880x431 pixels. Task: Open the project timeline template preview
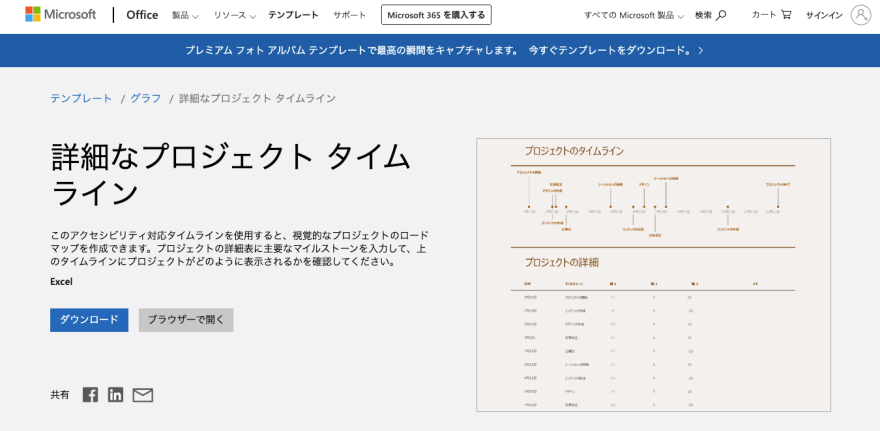653,275
